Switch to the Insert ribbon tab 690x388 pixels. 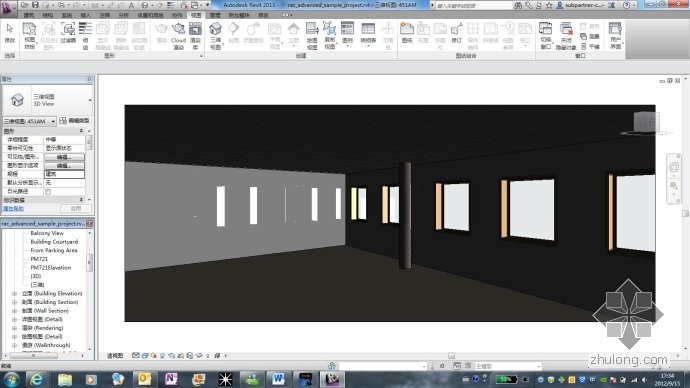click(x=85, y=15)
